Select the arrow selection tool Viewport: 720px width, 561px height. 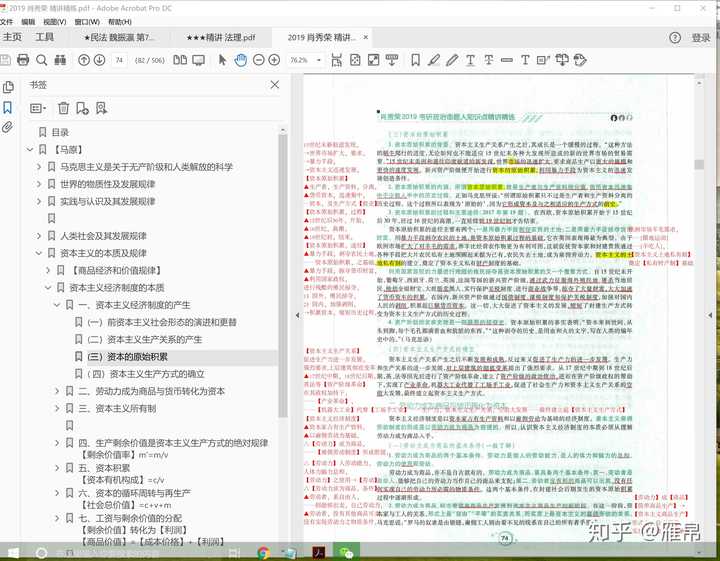click(223, 60)
